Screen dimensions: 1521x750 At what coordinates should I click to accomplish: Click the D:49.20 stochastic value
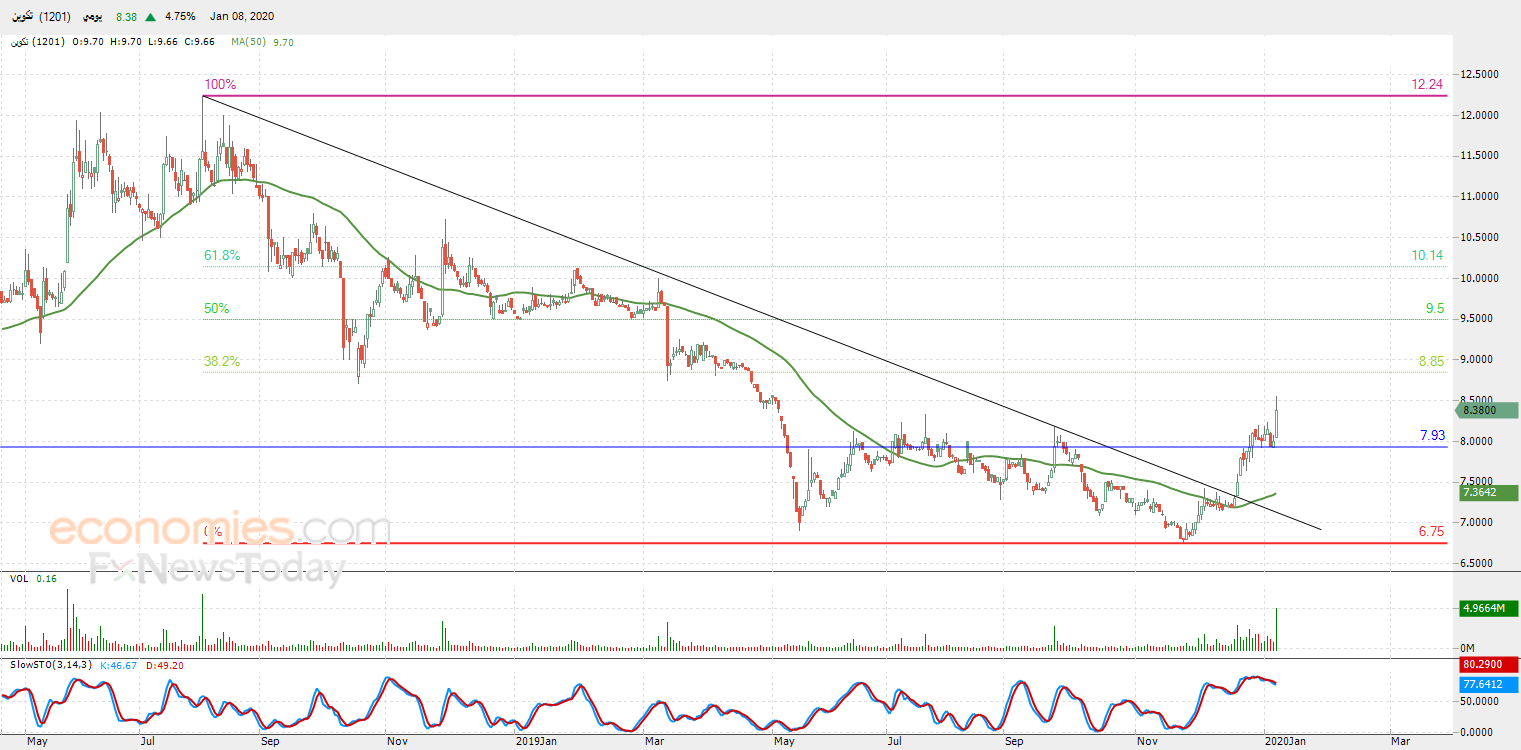tap(165, 664)
